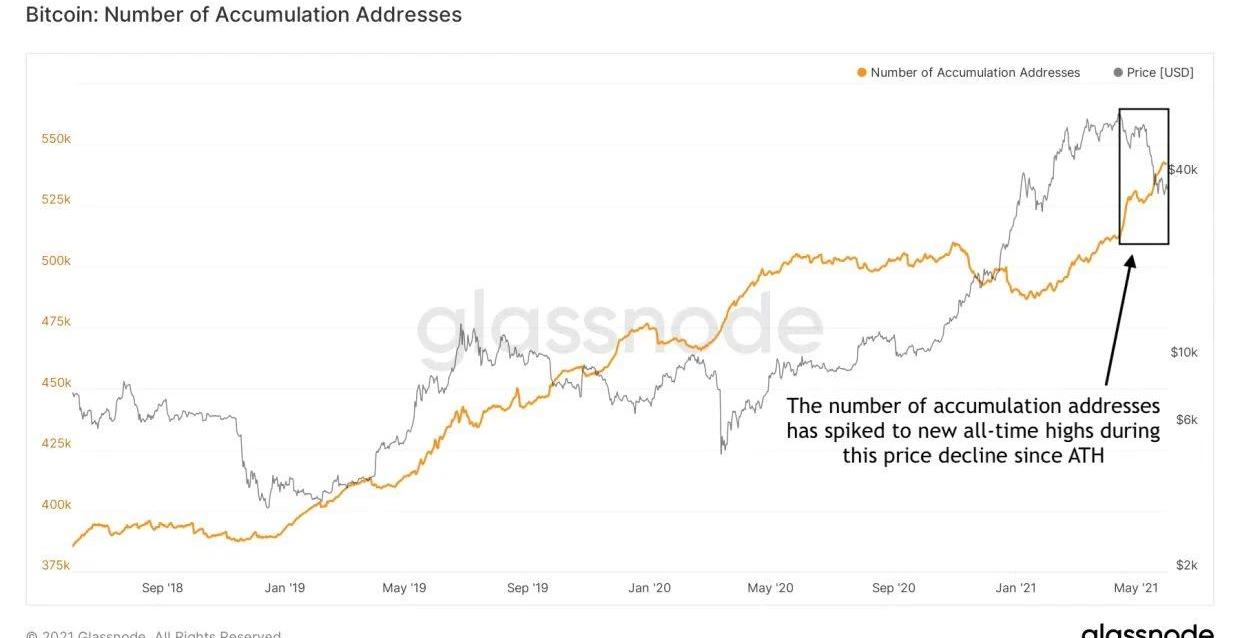The image size is (1240, 638).
Task: Select the black highlight rectangle on chart
Action: pos(1144,110)
